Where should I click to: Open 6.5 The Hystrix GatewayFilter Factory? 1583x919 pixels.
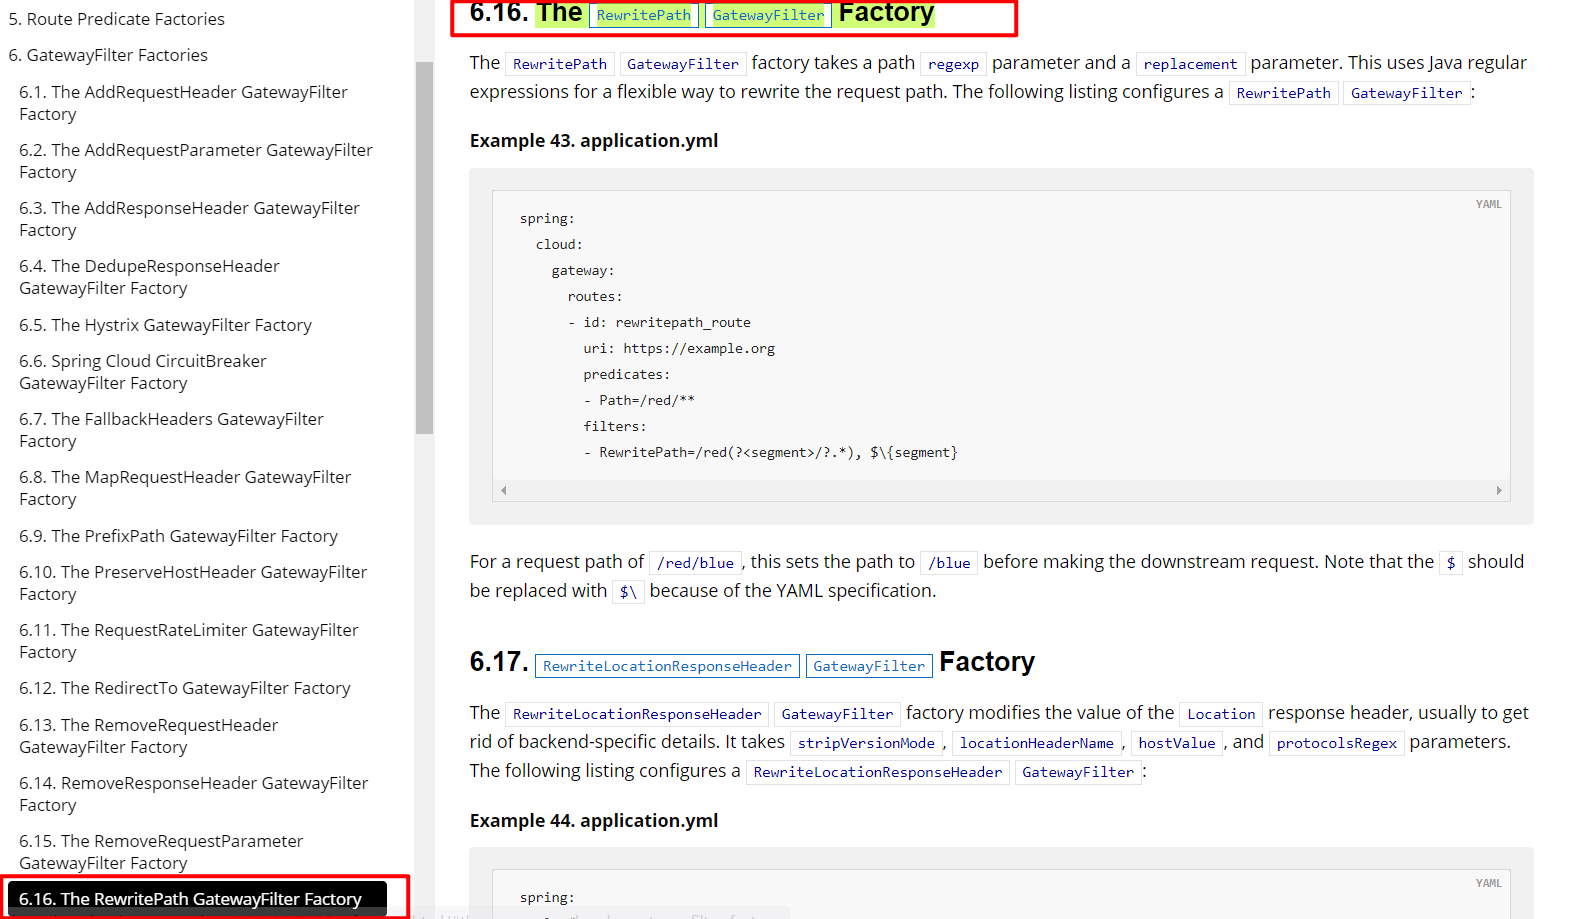[x=165, y=325]
